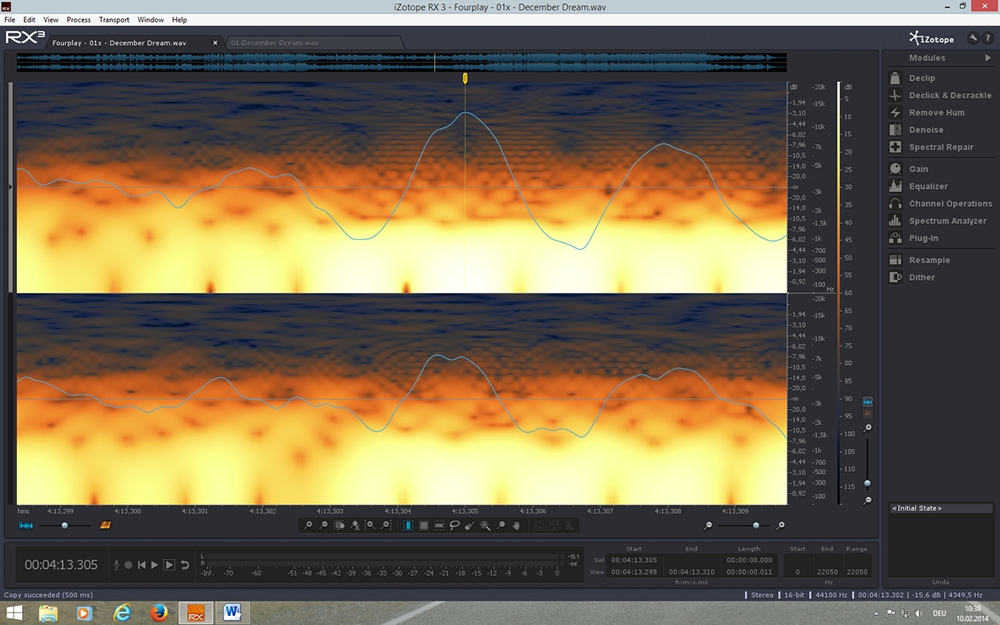Click the 00:04:13.305 time display
The image size is (1000, 625).
[x=61, y=565]
